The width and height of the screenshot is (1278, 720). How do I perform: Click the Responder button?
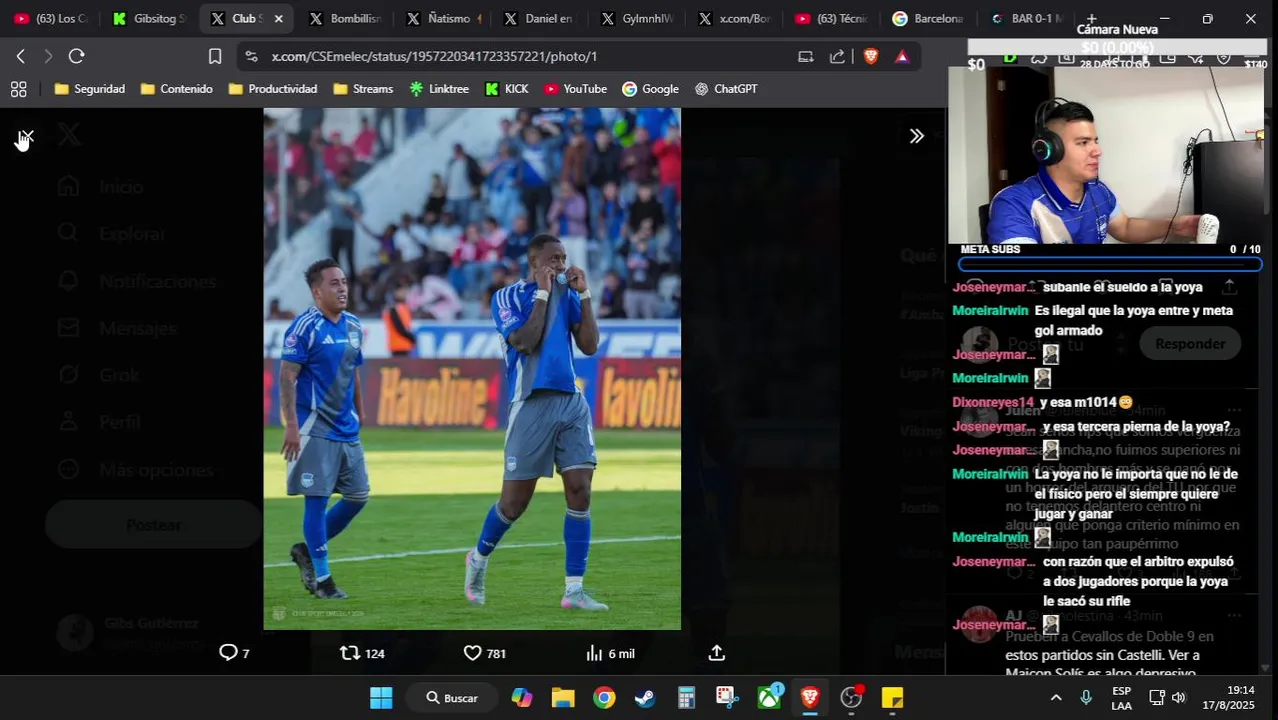[1190, 344]
